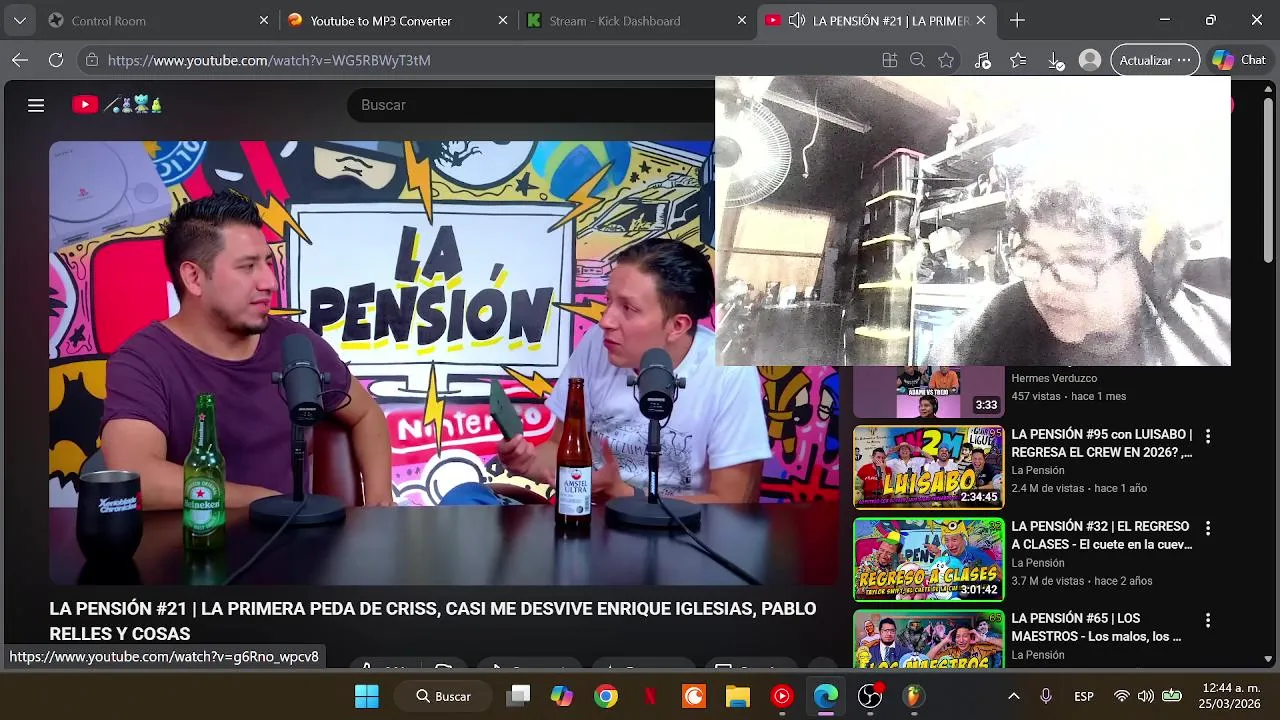This screenshot has height=720, width=1280.
Task: Expand the system tray hidden icons chevron
Action: [x=1013, y=696]
